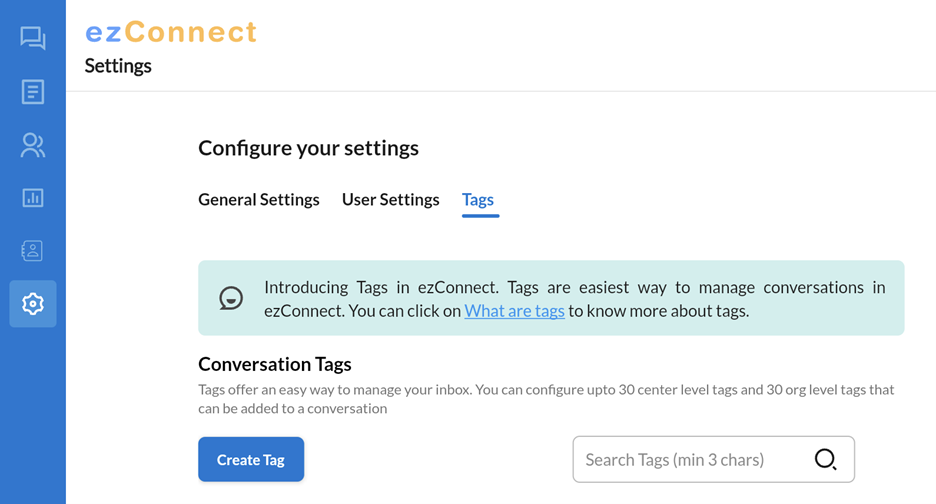Focus the Search Tags input field

pos(713,459)
